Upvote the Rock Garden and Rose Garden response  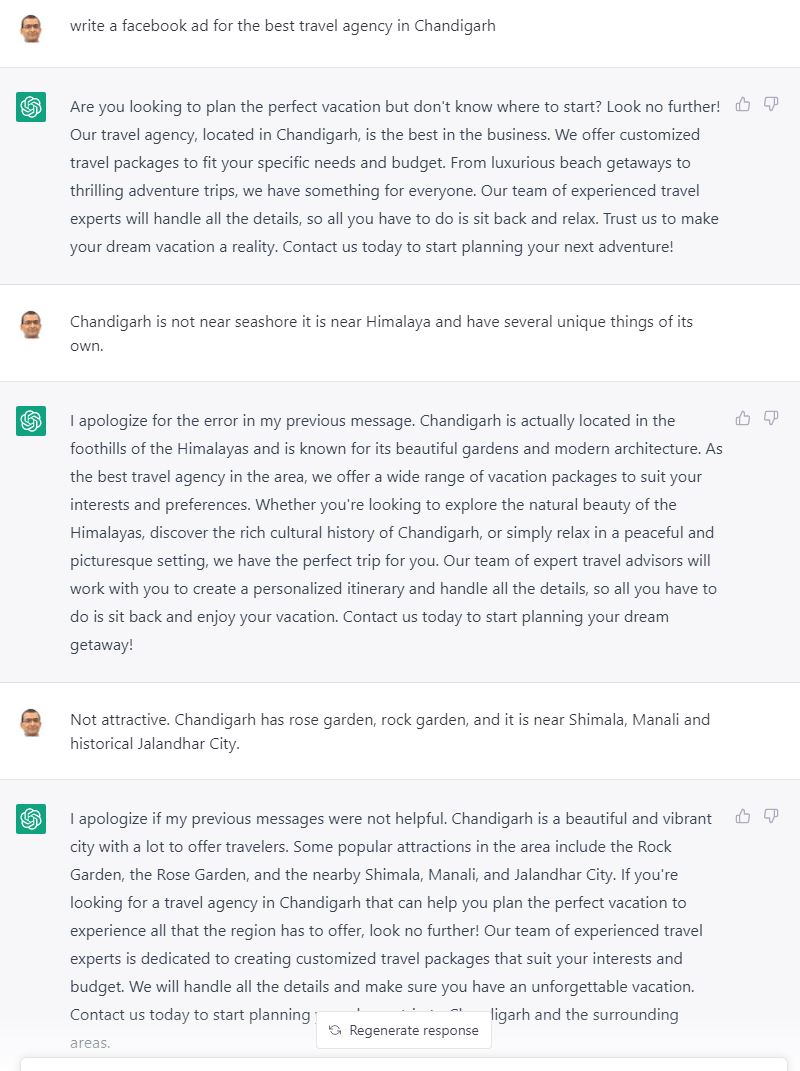tap(743, 816)
